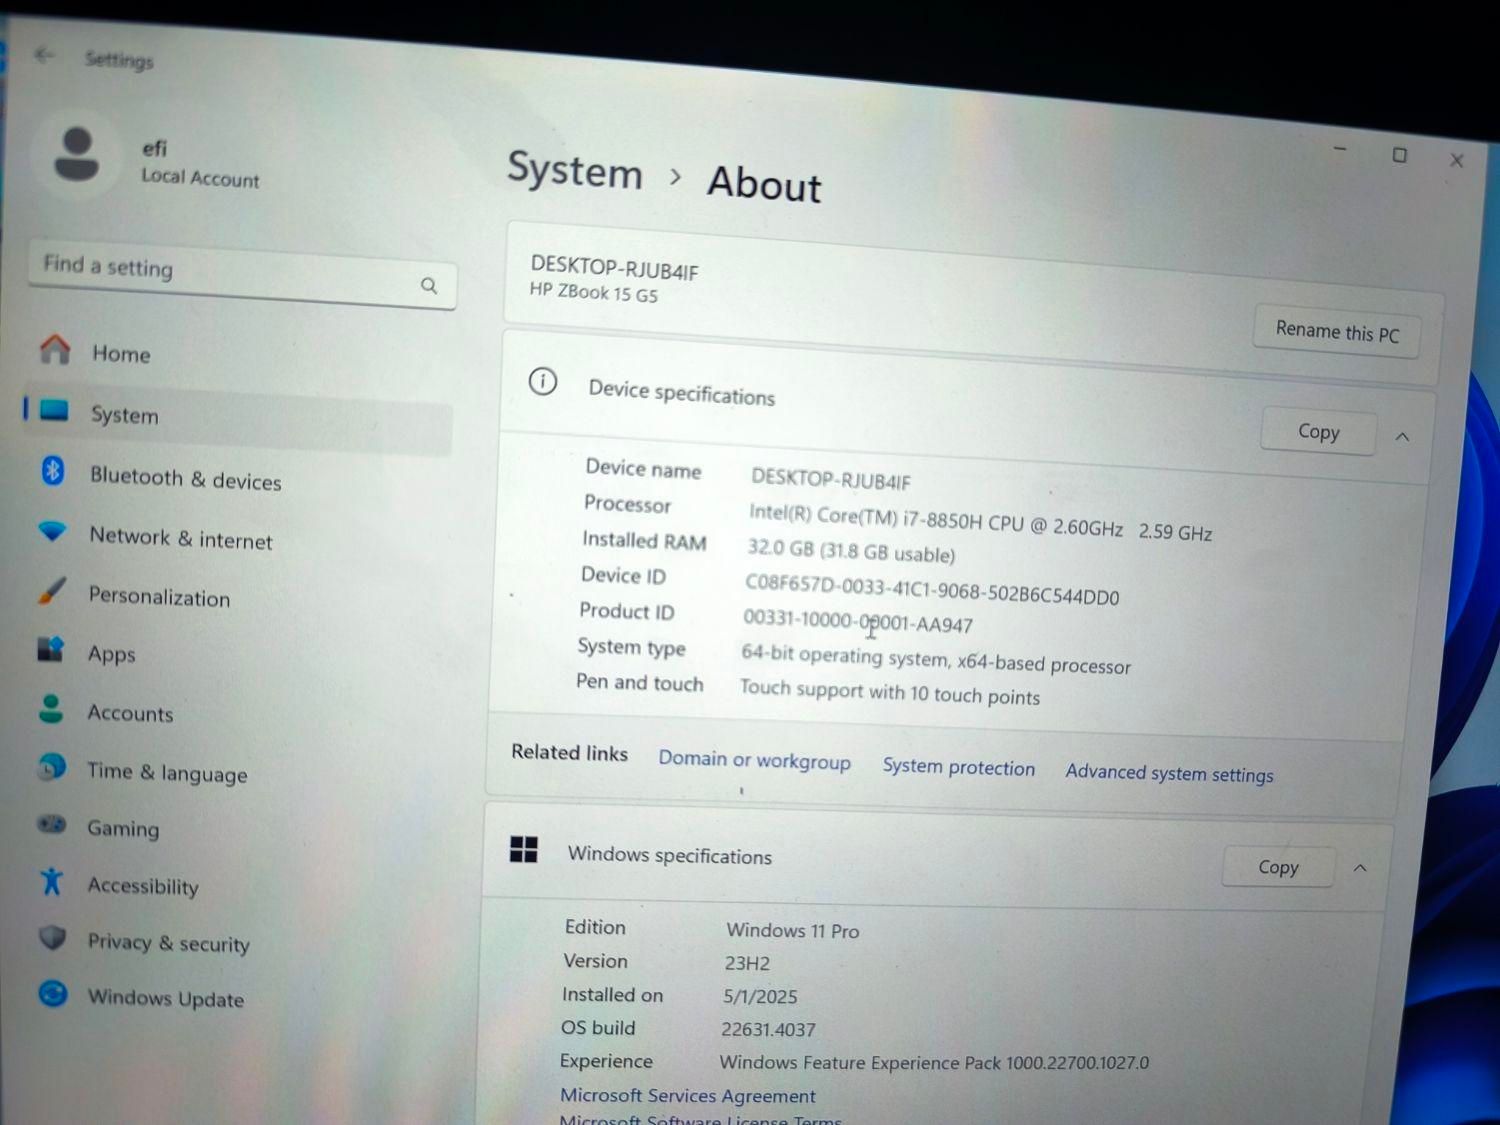Minimize the Settings window
This screenshot has width=1500, height=1125.
1340,149
